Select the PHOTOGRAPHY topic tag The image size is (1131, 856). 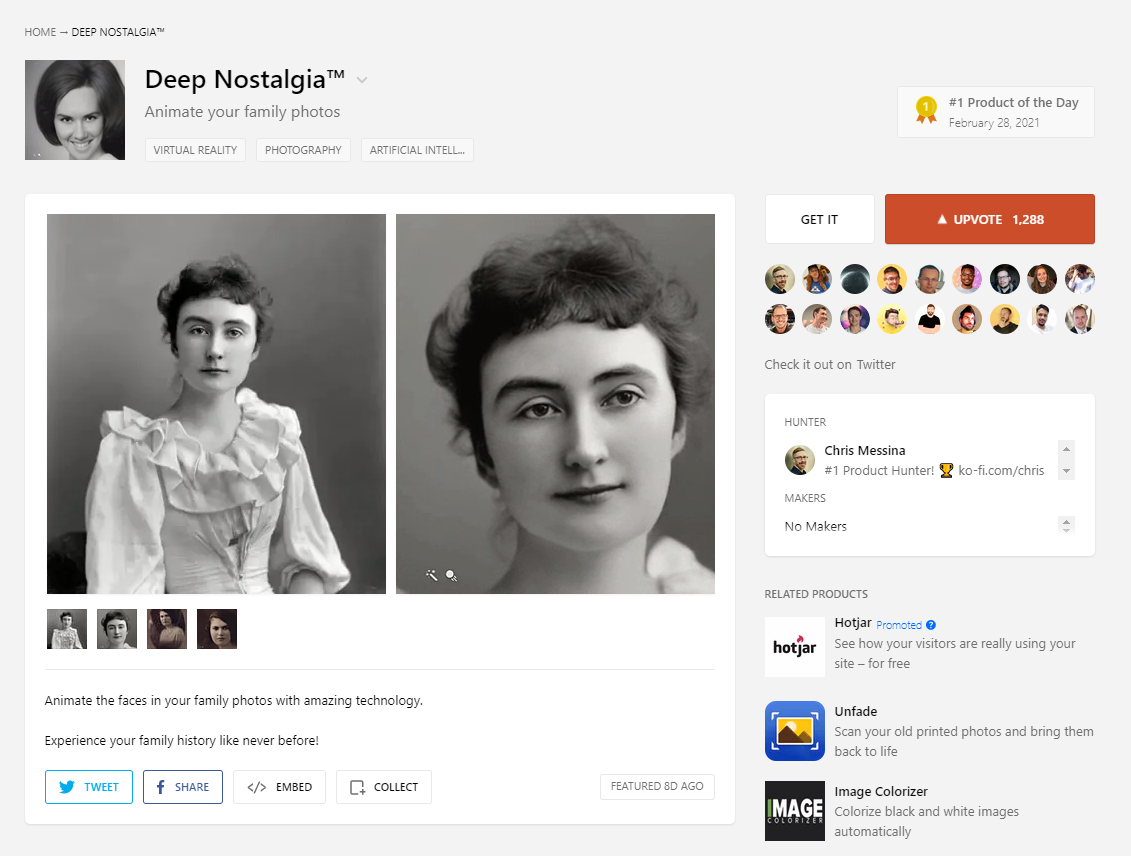click(303, 150)
